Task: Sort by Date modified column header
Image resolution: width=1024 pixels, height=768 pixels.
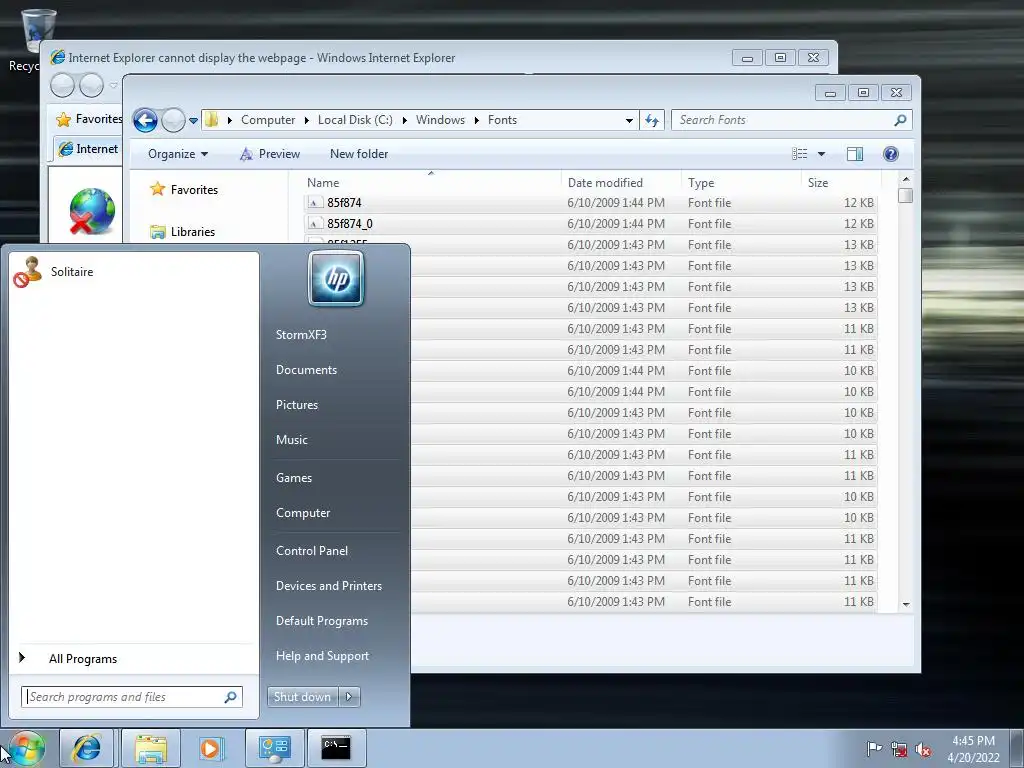Action: coord(620,183)
